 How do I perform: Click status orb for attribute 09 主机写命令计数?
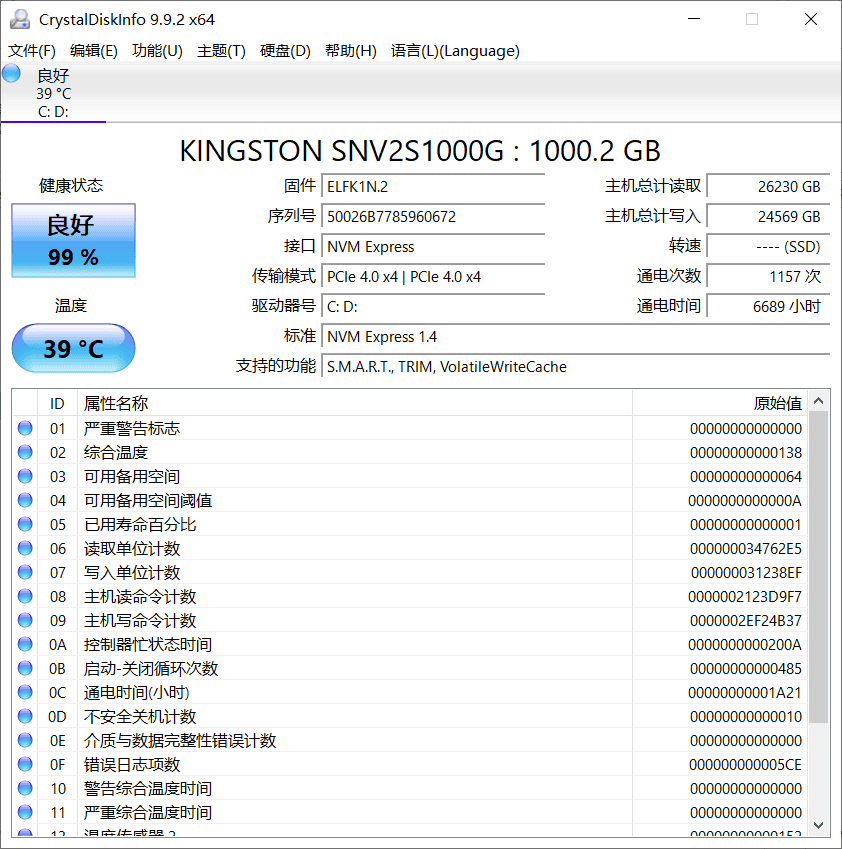coord(25,621)
